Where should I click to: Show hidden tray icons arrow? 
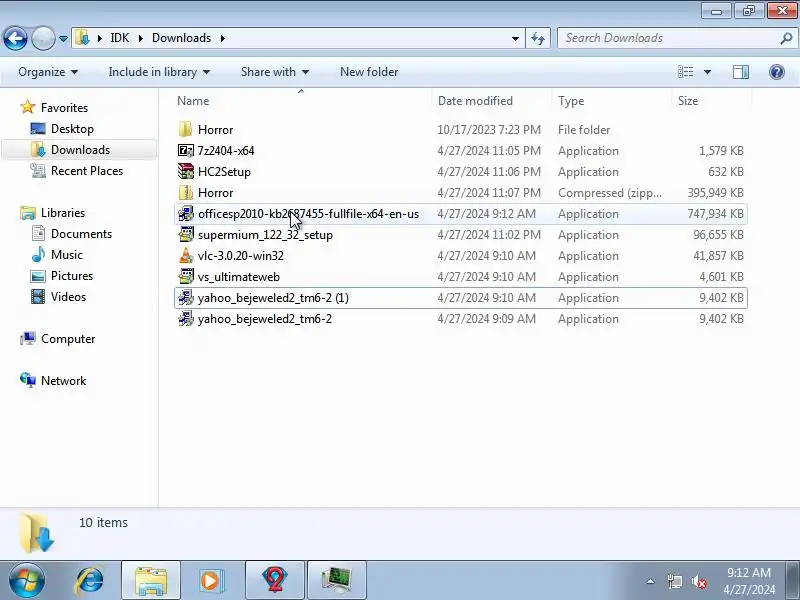click(x=651, y=581)
